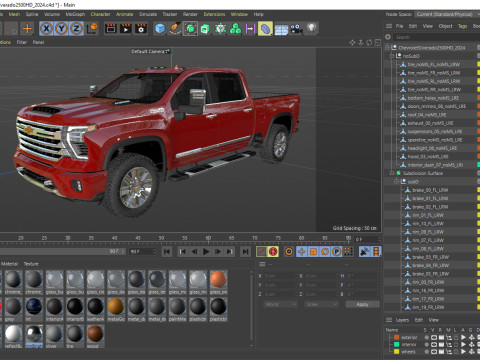Open the viewport Filter menu
The height and width of the screenshot is (360, 480).
point(22,42)
